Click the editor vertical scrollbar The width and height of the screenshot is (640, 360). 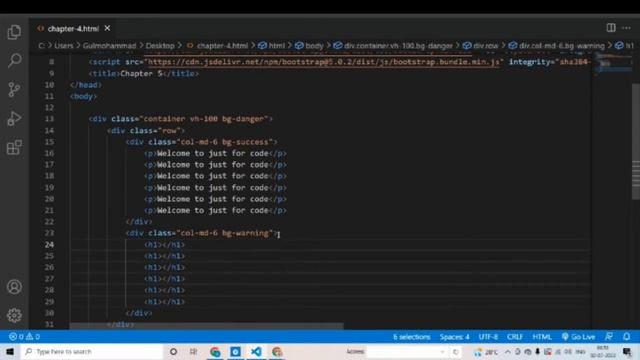636,141
